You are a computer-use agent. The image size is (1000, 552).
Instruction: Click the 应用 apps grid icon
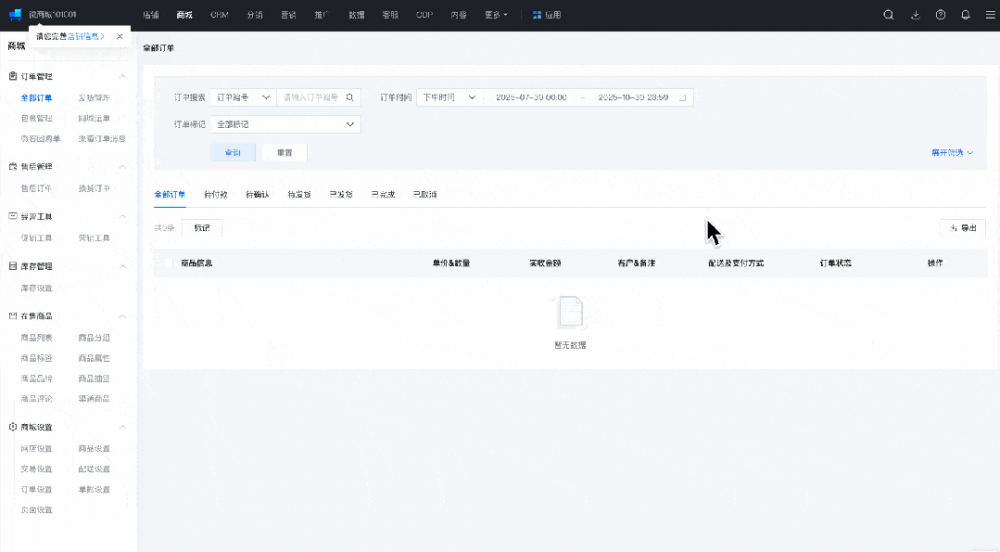tap(537, 15)
